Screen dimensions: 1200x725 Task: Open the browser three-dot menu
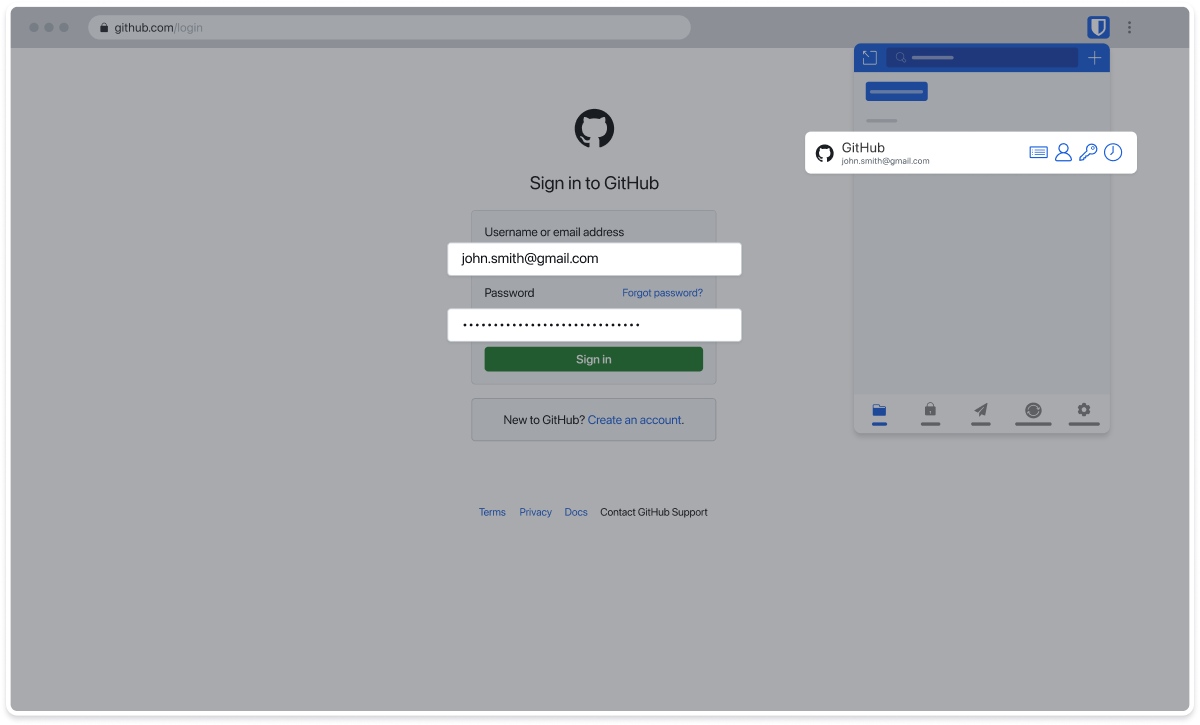[1130, 28]
